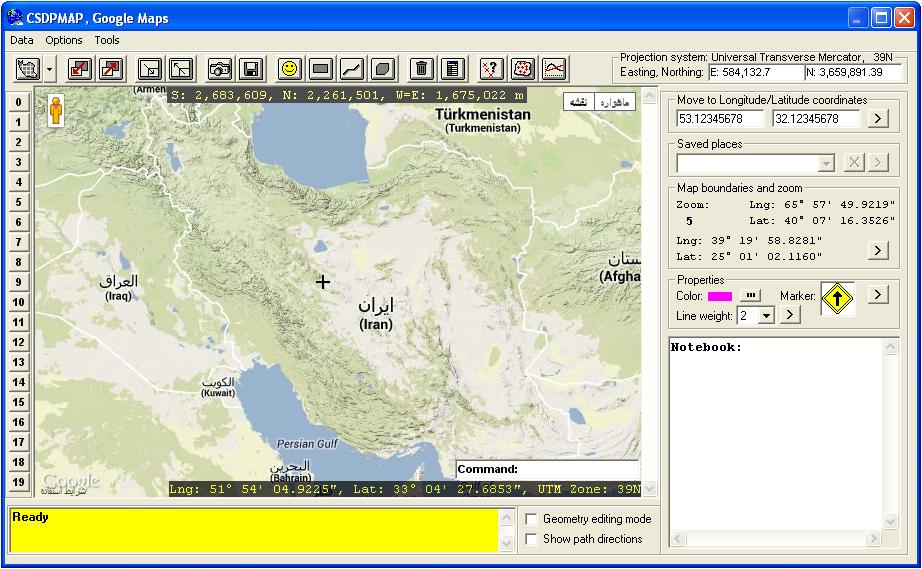Select layer number 19 button
This screenshot has width=922, height=569.
pos(19,482)
